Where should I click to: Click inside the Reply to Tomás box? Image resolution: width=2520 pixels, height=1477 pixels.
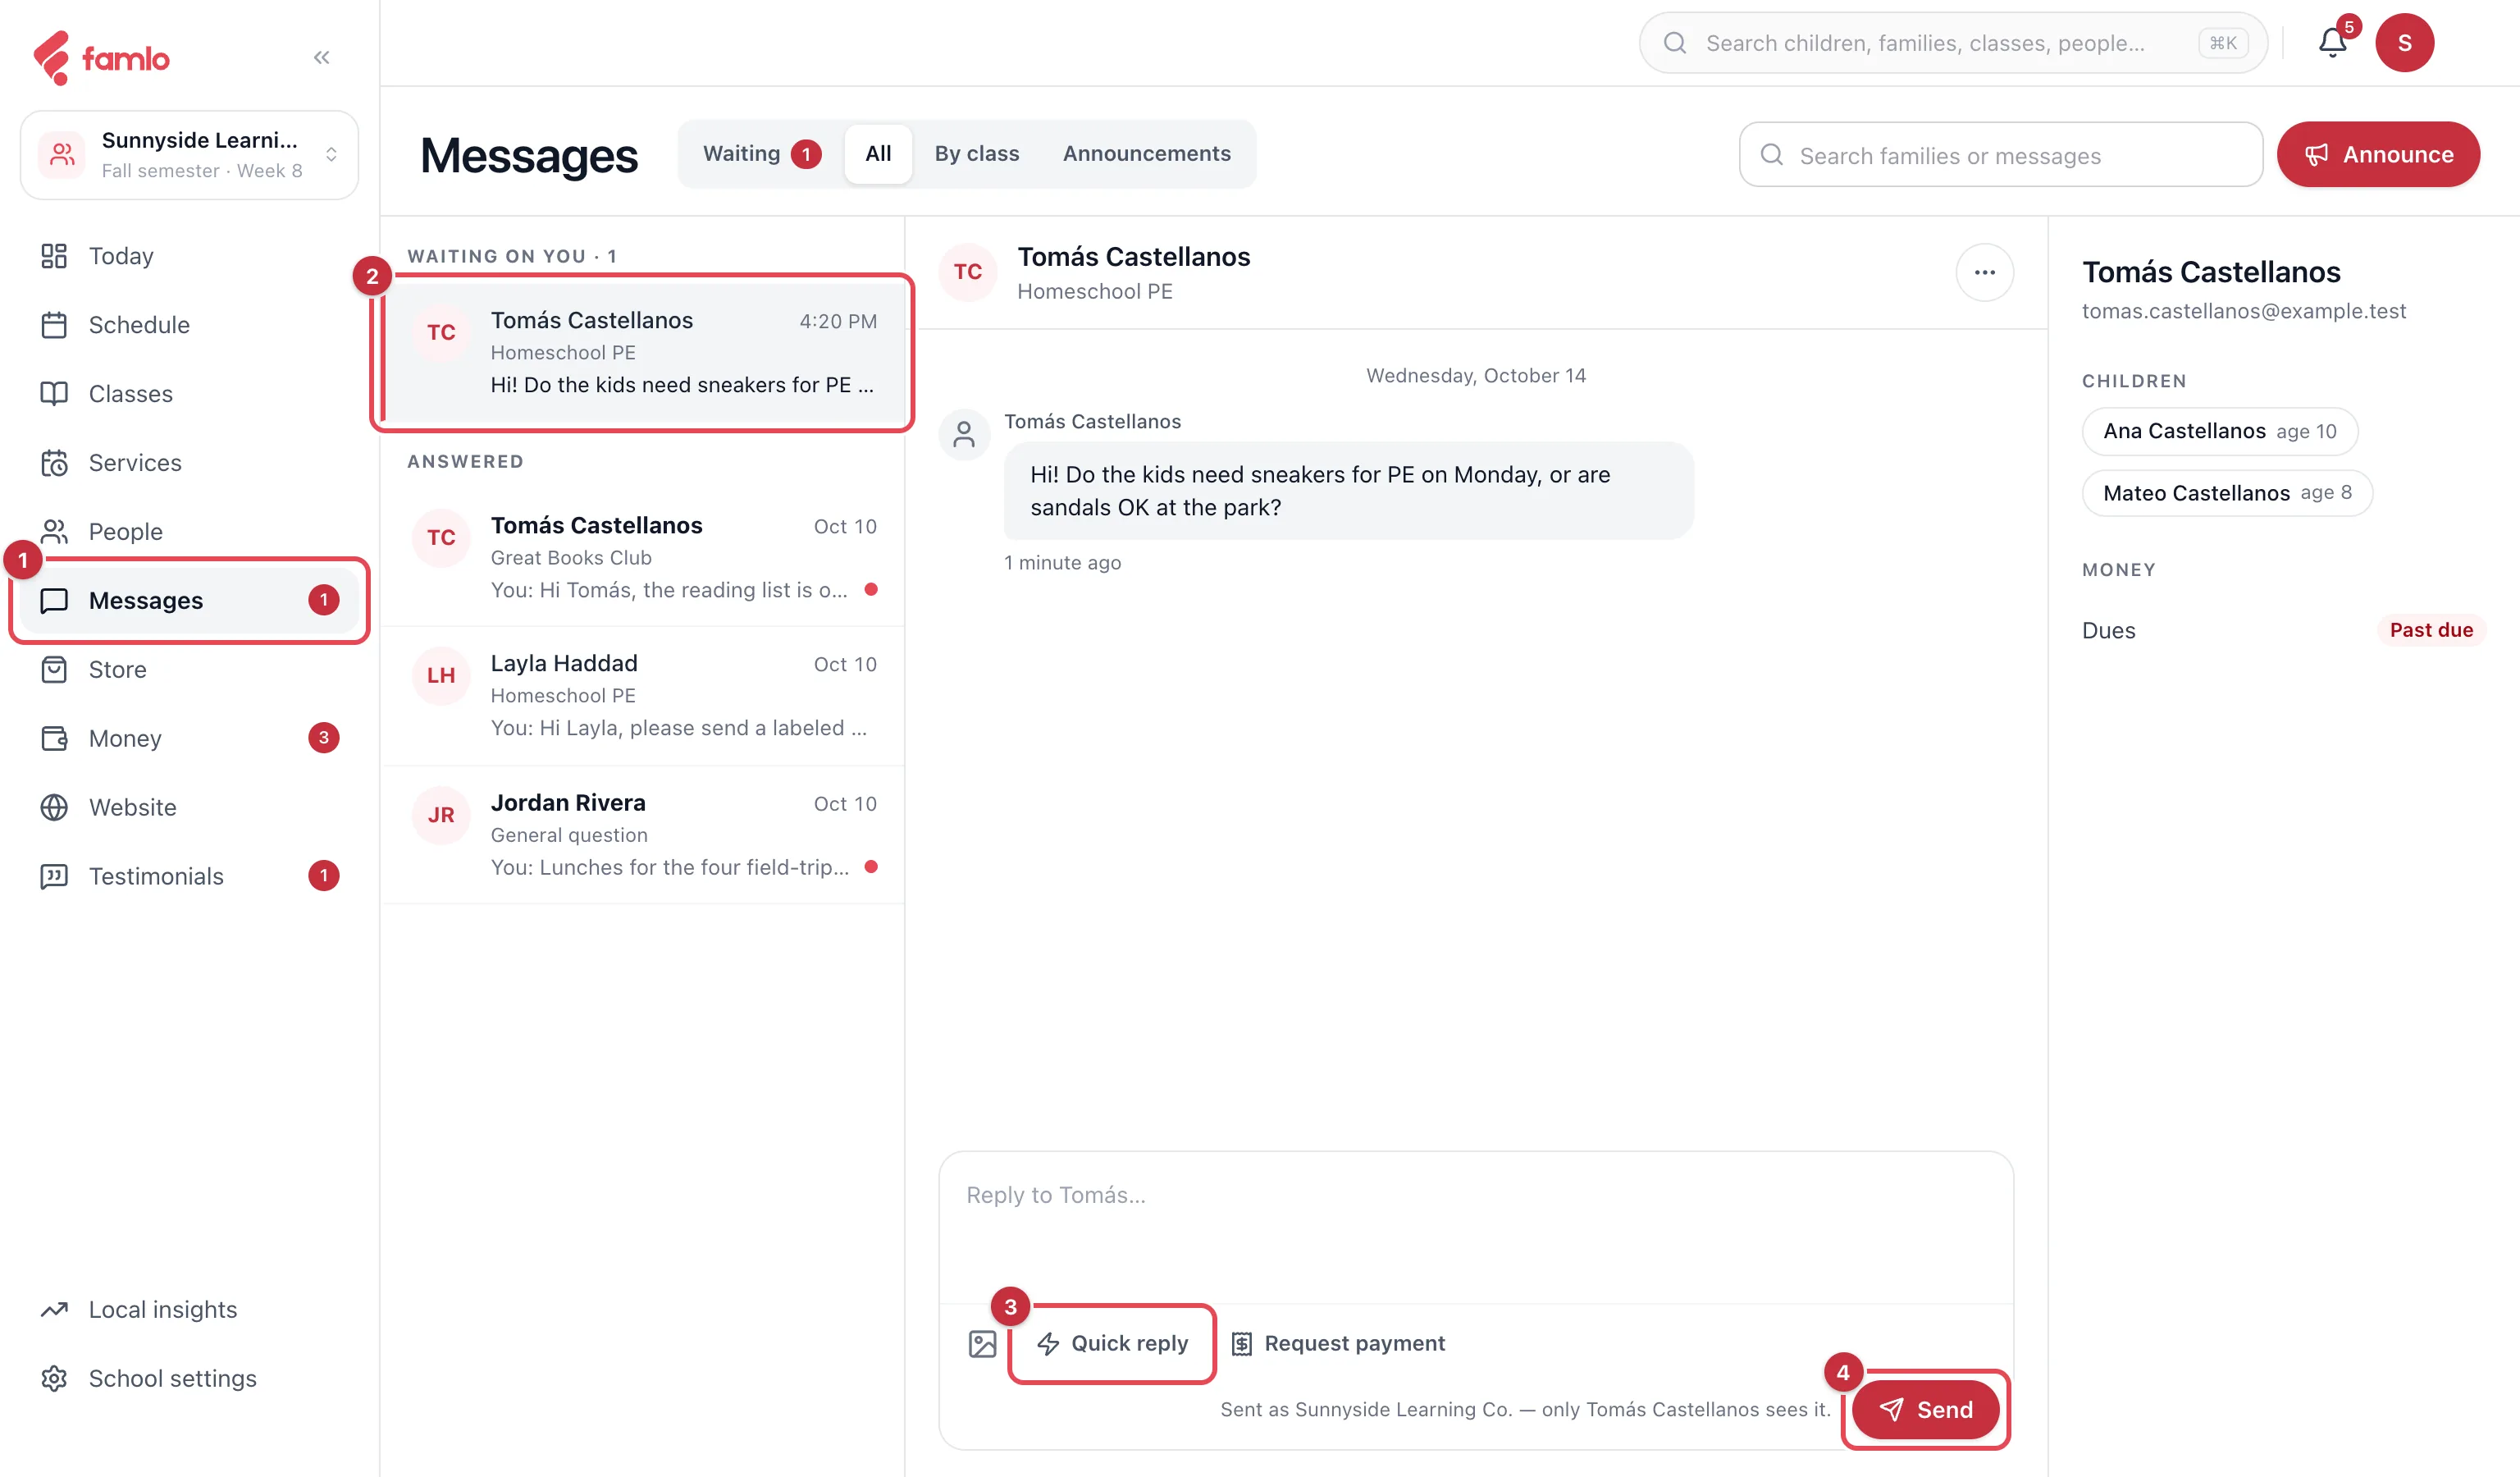[x=1475, y=1228]
